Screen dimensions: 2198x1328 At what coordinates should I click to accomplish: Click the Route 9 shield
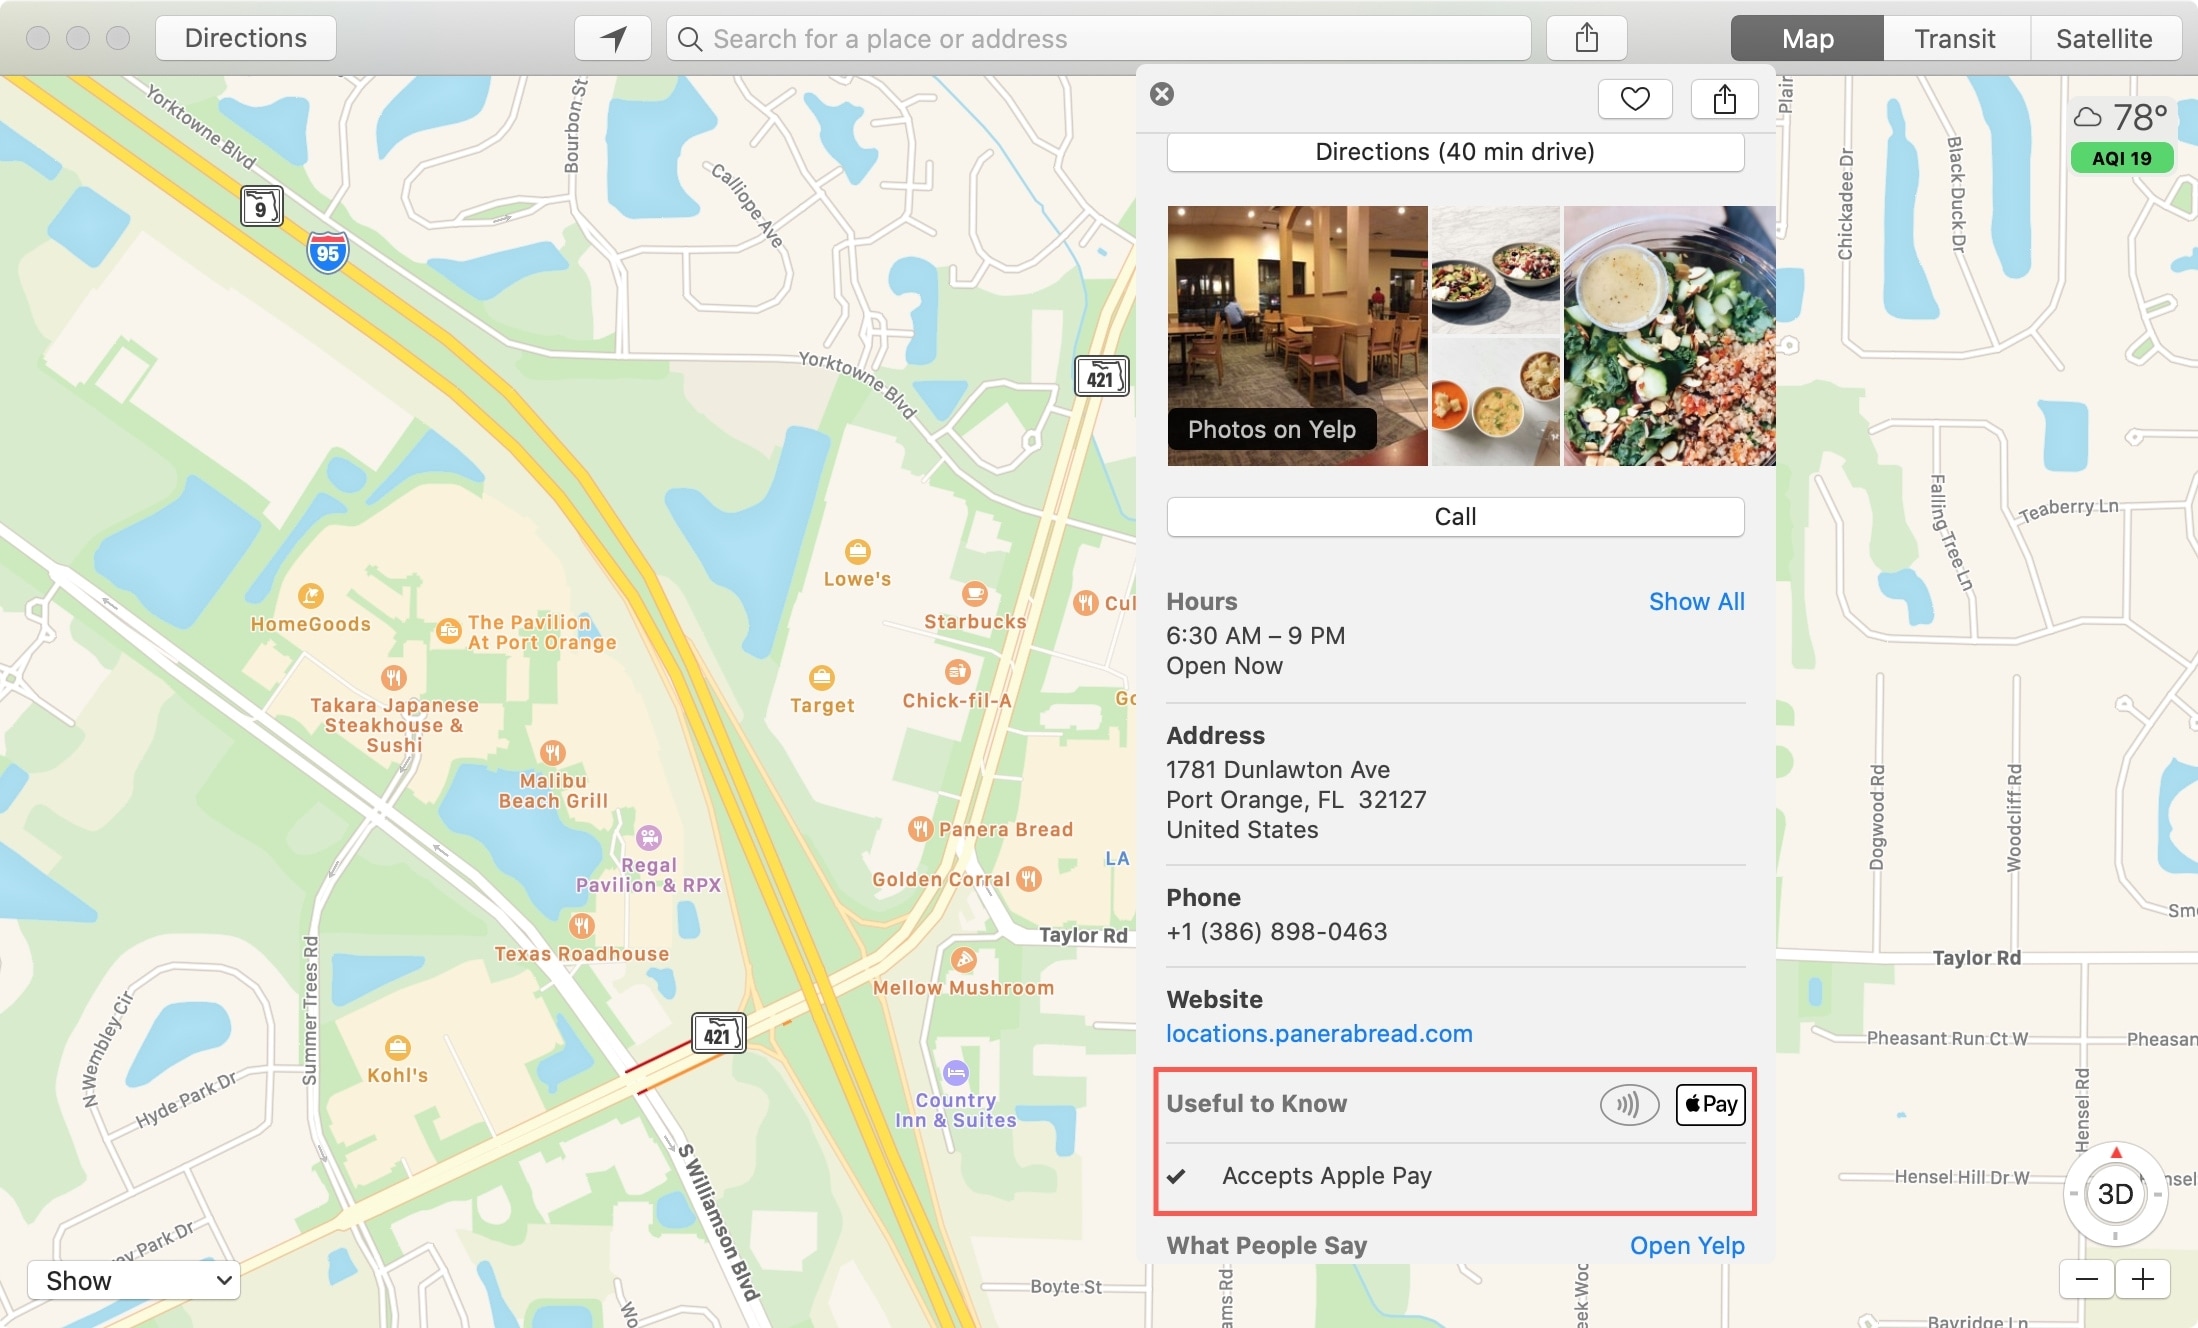click(262, 206)
